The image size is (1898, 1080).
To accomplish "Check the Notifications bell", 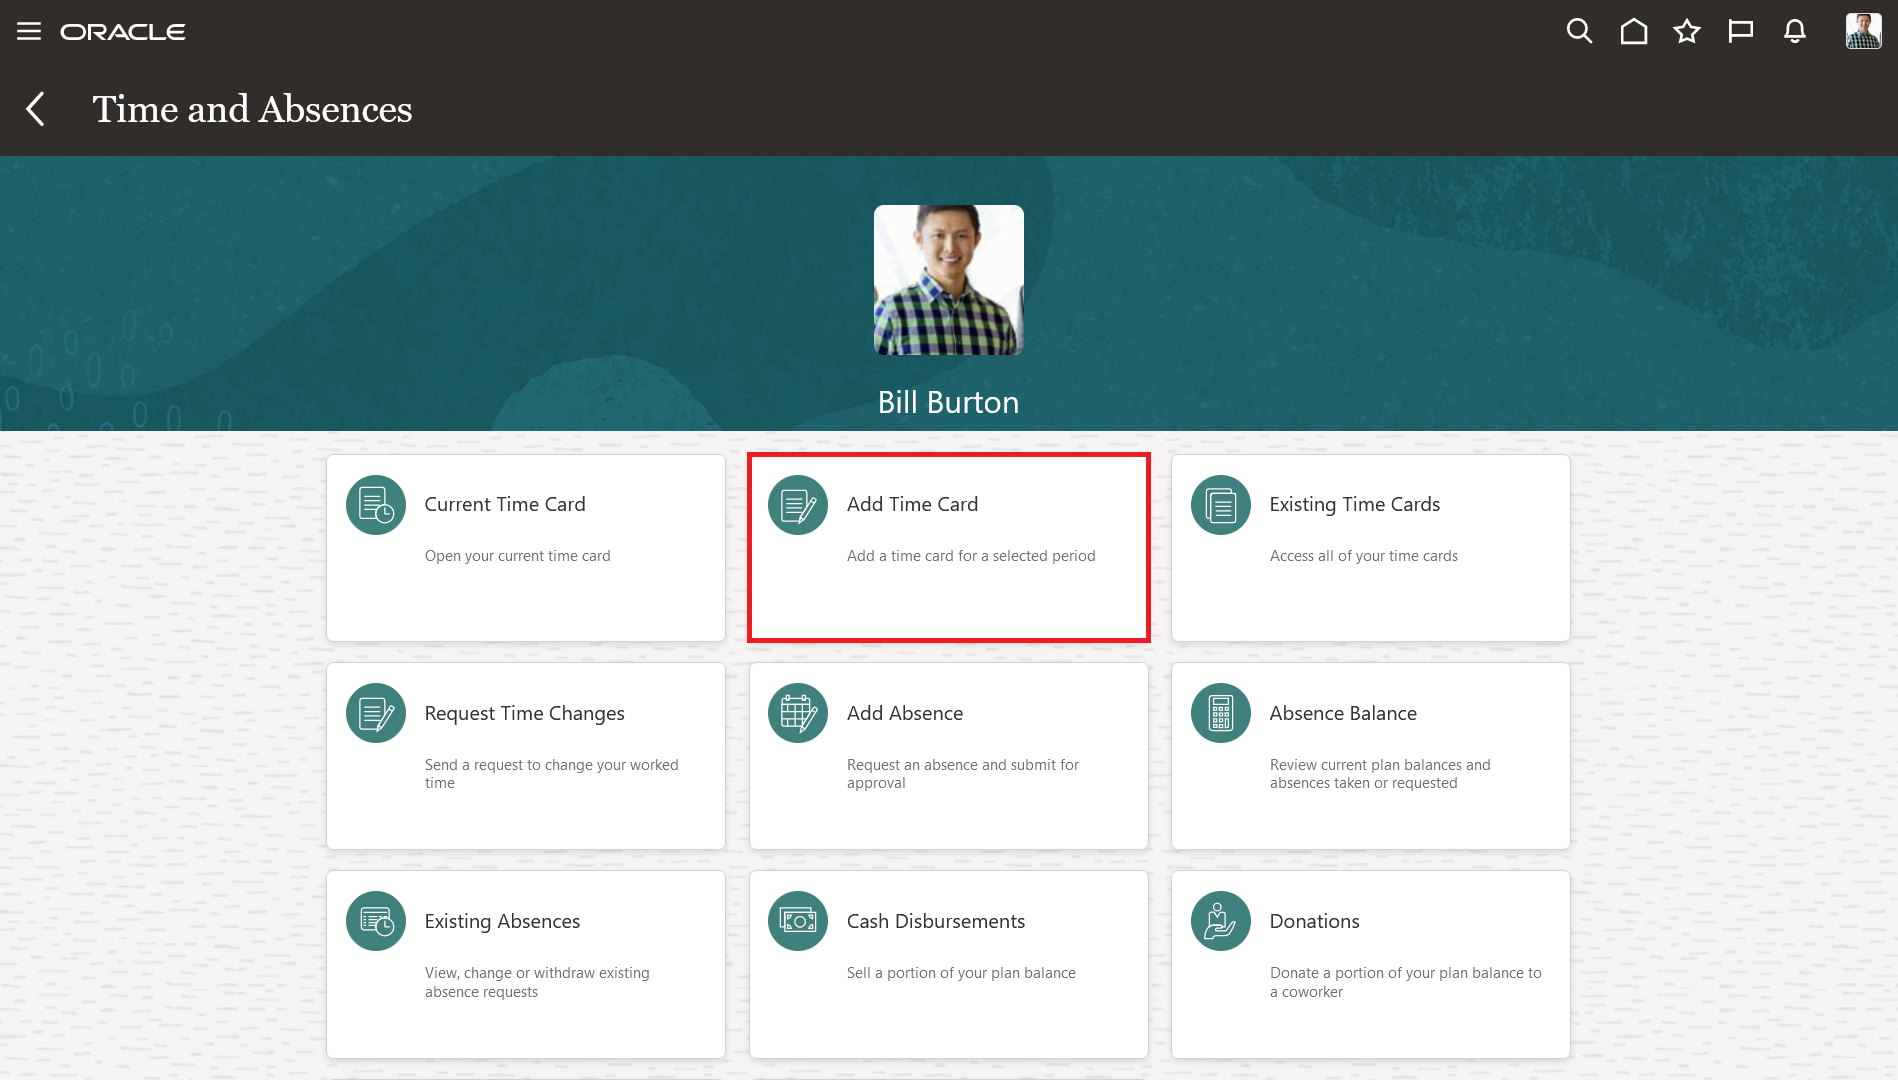I will (x=1795, y=31).
